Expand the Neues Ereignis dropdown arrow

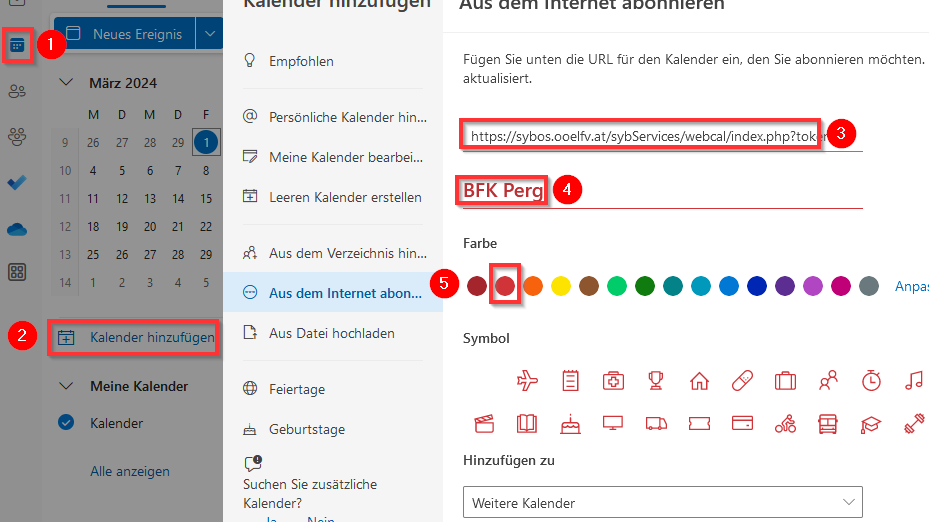(209, 34)
